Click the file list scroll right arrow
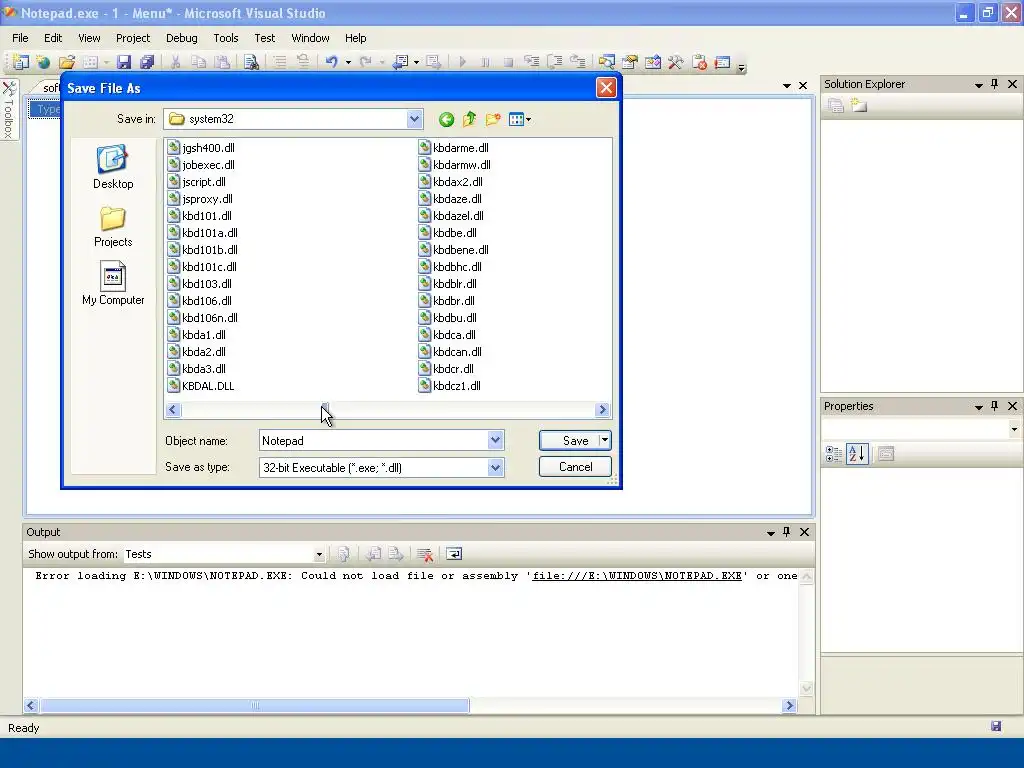The width and height of the screenshot is (1024, 768). (602, 409)
